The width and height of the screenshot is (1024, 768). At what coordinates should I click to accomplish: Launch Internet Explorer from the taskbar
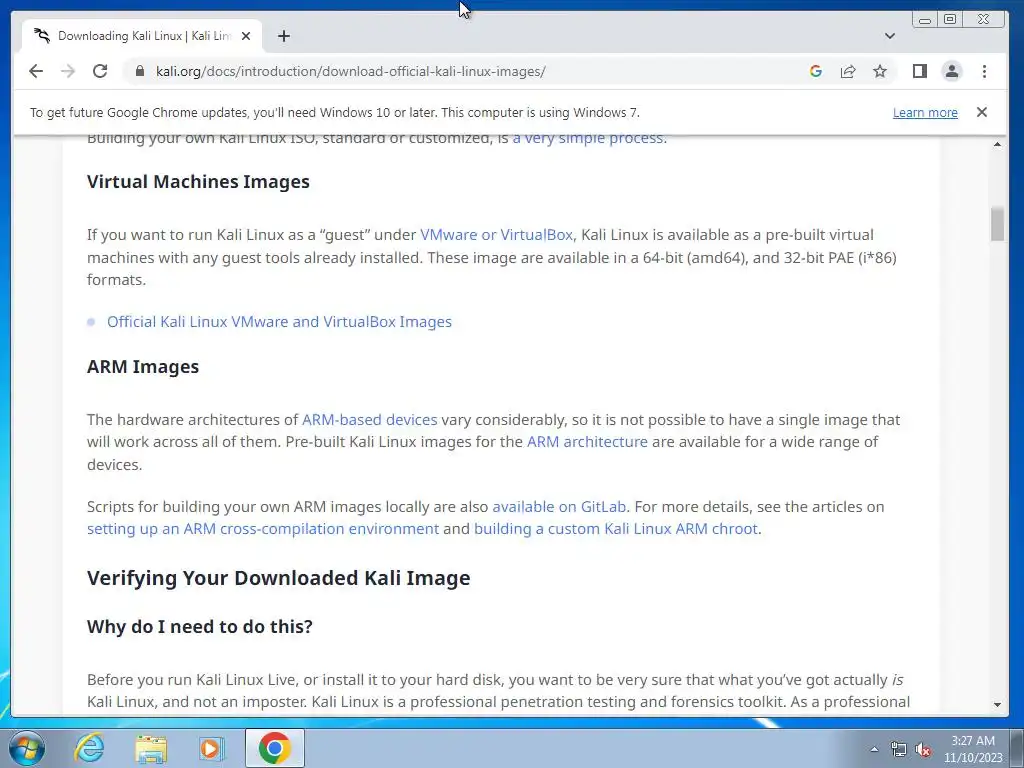pos(89,748)
